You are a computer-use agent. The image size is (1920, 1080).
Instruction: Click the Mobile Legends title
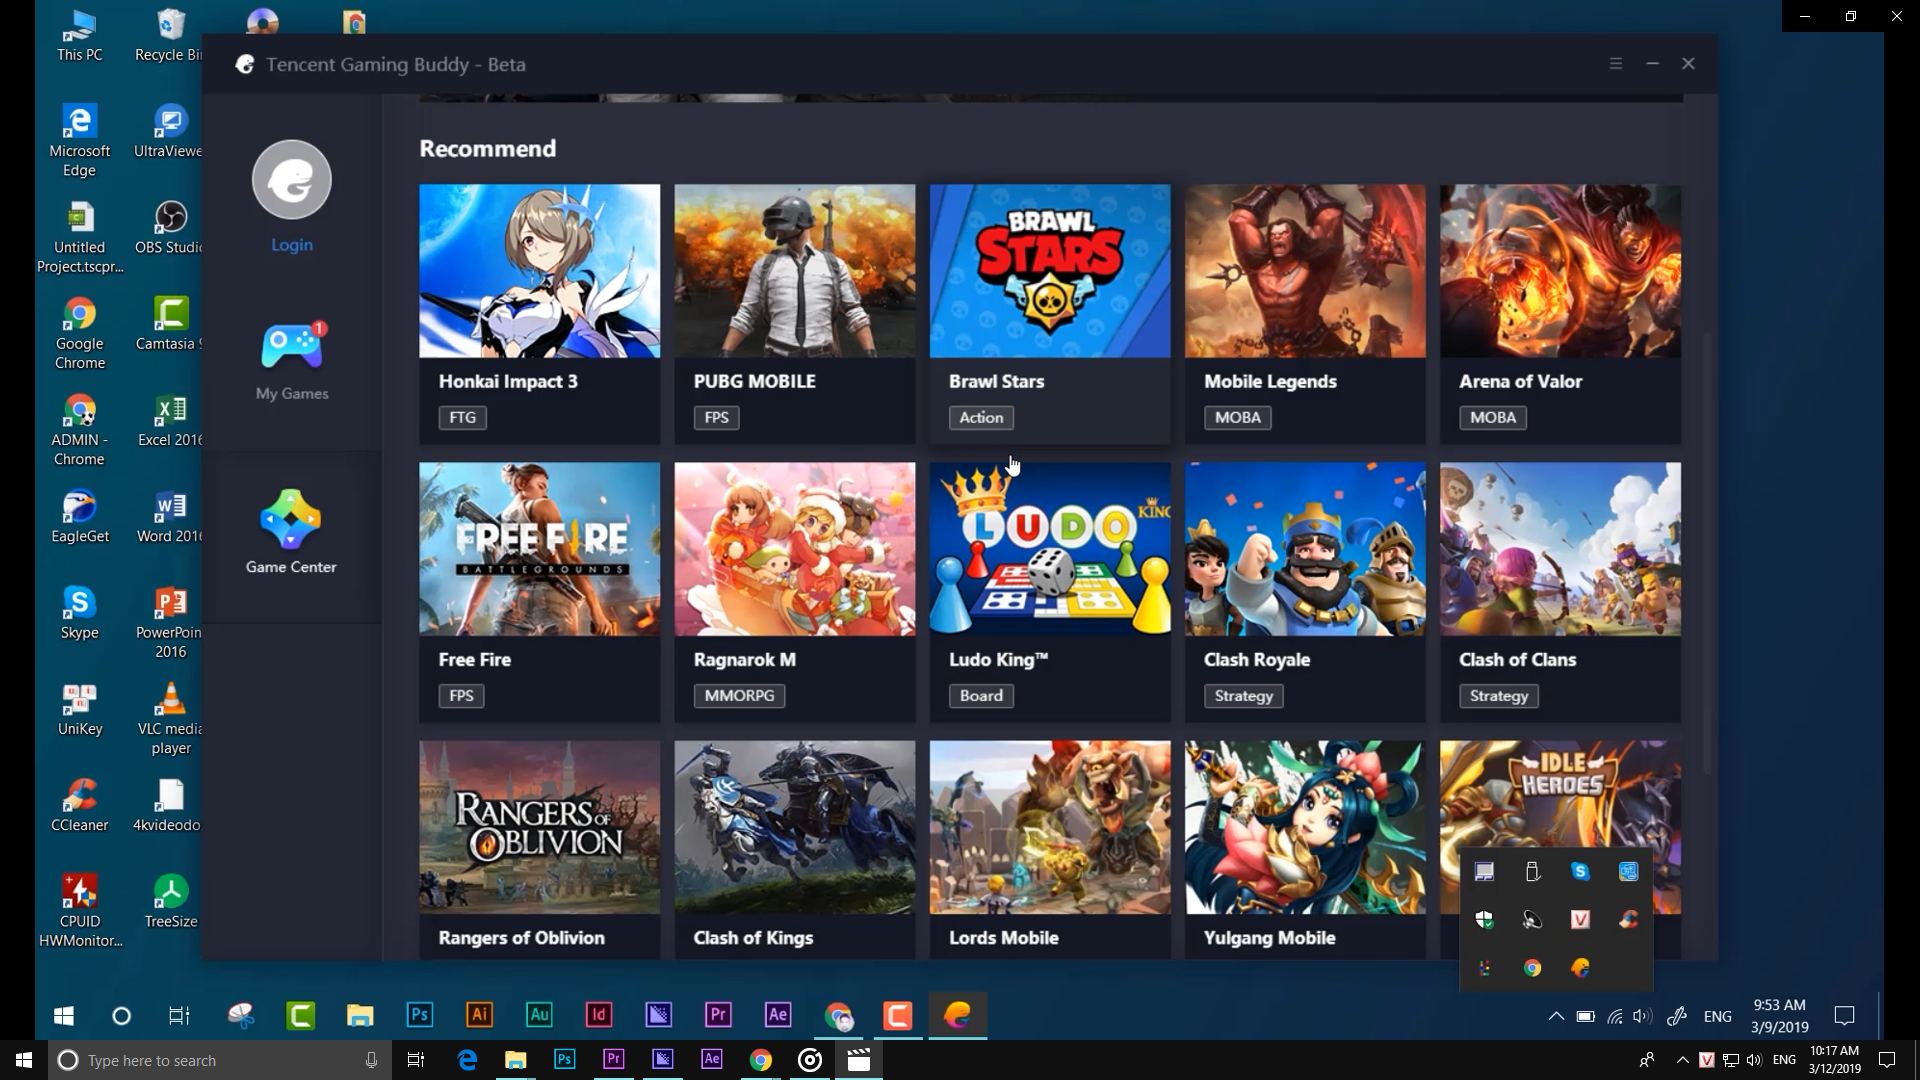[x=1270, y=381]
